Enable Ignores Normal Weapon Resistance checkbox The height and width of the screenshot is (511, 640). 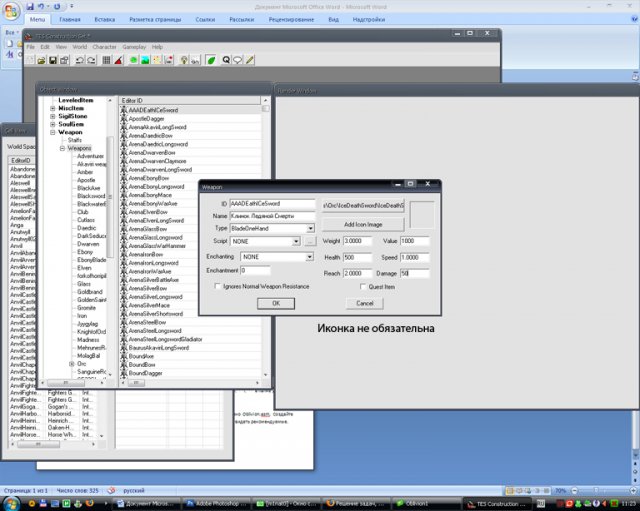tap(218, 287)
